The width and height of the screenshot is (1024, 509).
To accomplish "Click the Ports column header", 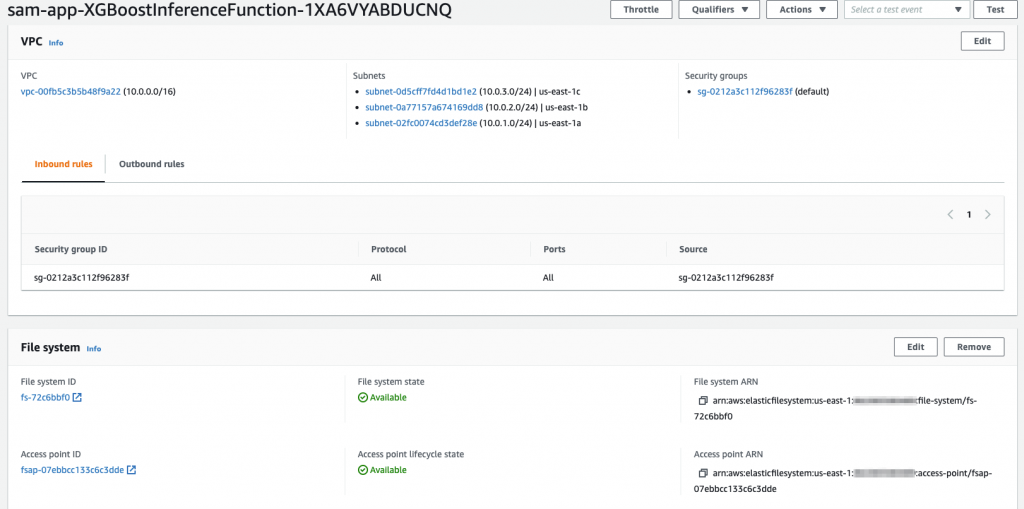I will click(554, 249).
